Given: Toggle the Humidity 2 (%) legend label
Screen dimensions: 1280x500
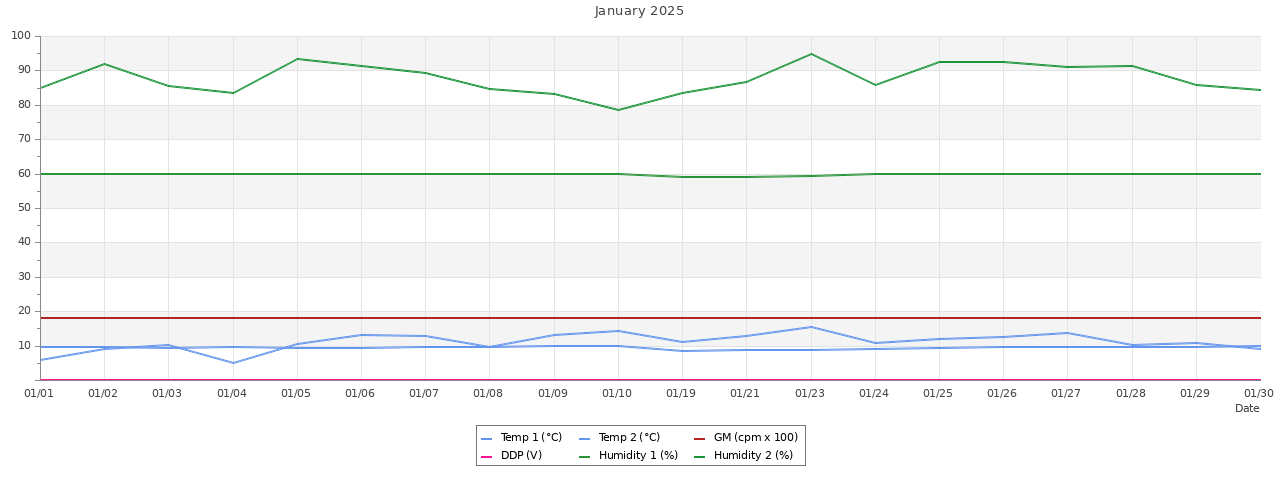Looking at the screenshot, I should click(753, 456).
